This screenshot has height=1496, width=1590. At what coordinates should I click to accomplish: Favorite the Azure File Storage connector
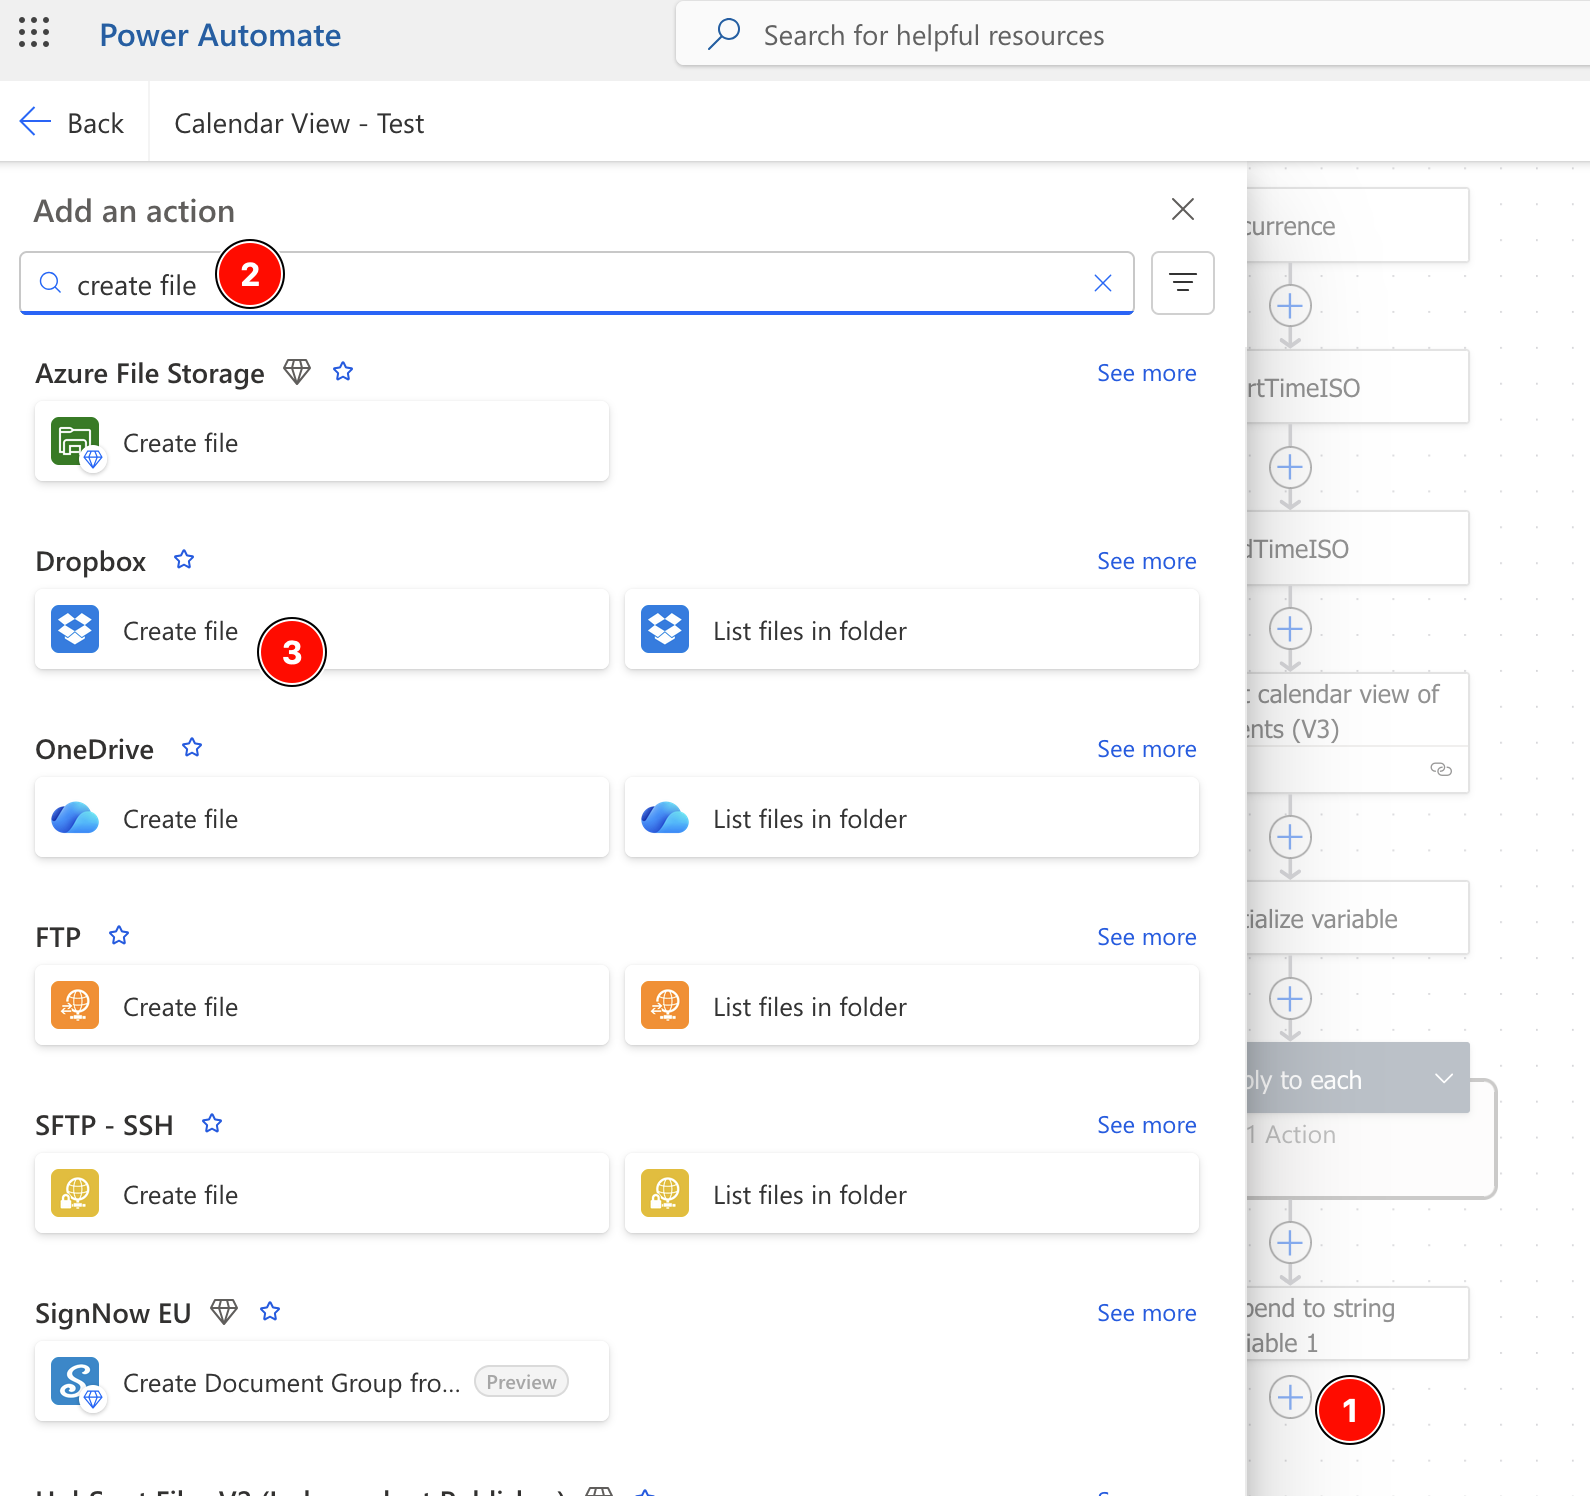343,372
